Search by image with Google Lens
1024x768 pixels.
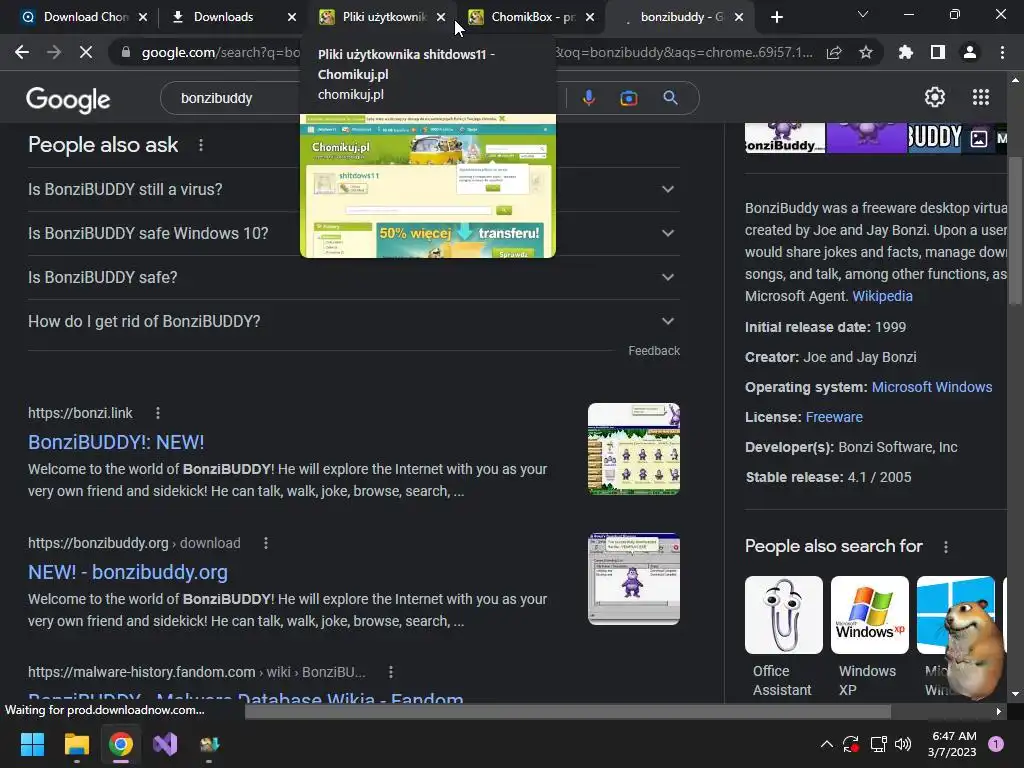point(629,98)
